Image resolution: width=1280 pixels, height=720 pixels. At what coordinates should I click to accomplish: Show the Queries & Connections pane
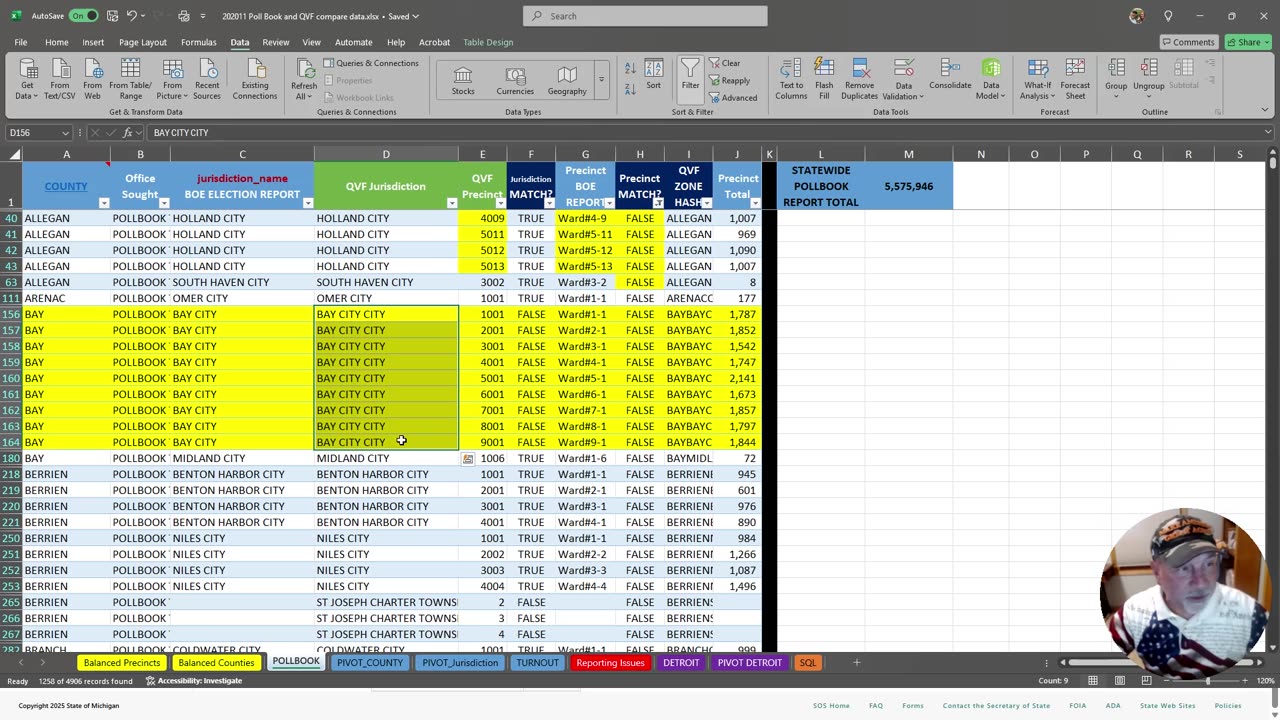371,63
